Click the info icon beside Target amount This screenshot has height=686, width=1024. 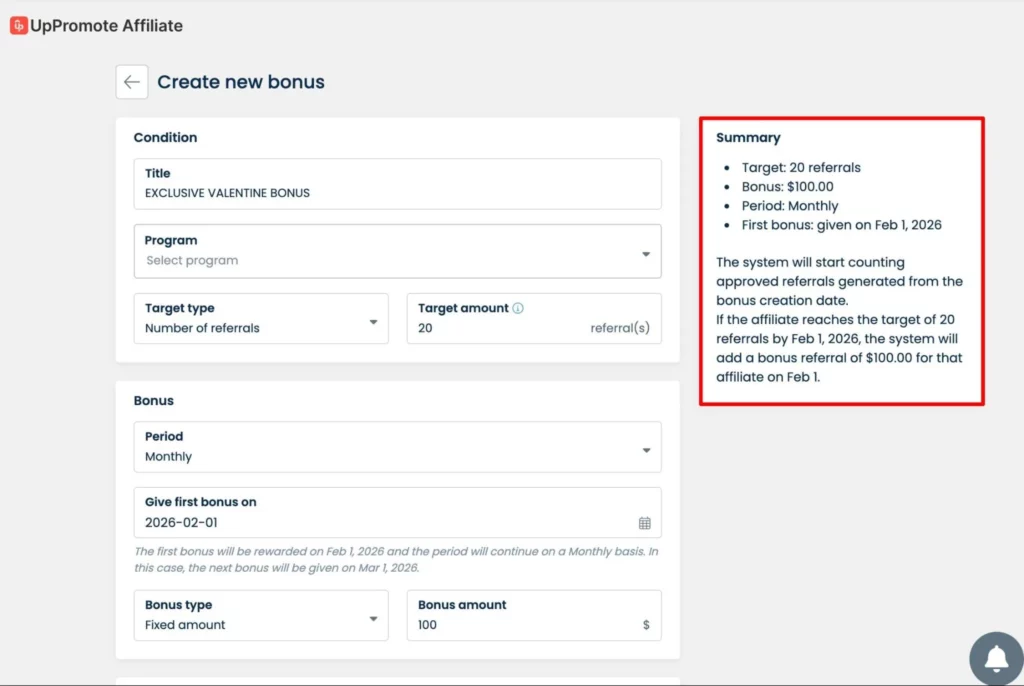click(518, 308)
